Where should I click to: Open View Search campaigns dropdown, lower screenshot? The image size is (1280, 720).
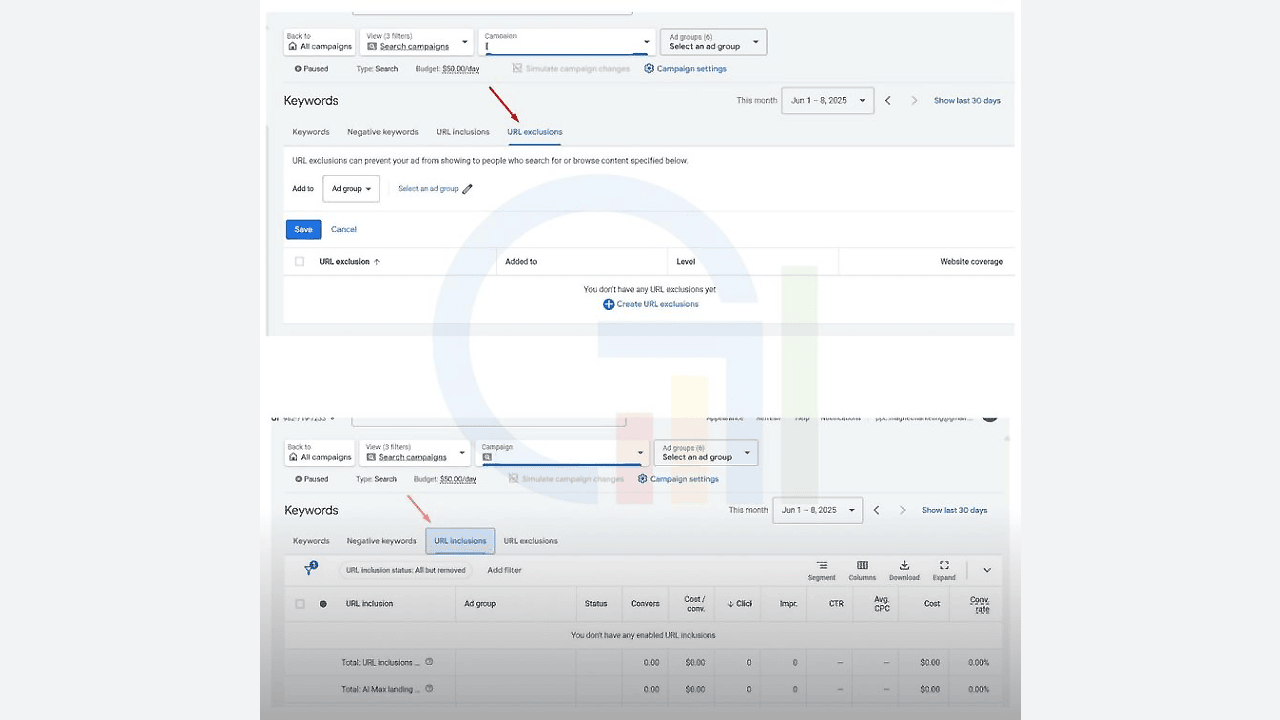(414, 453)
